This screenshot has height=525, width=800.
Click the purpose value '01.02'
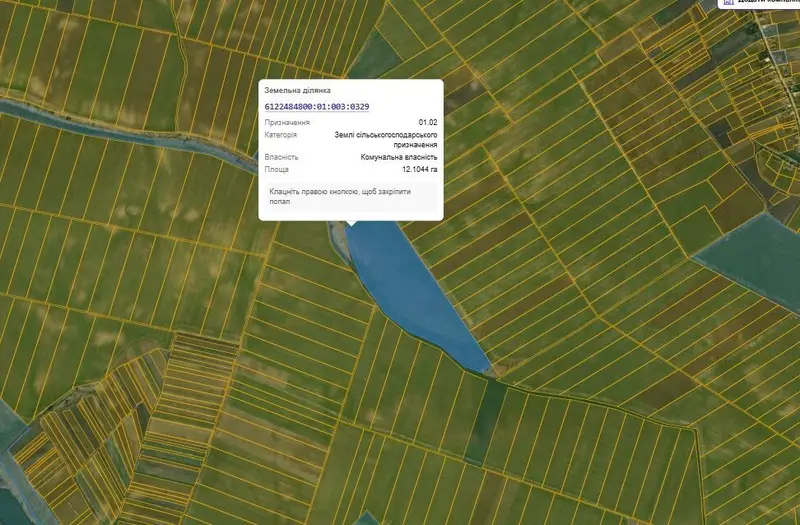click(x=428, y=122)
